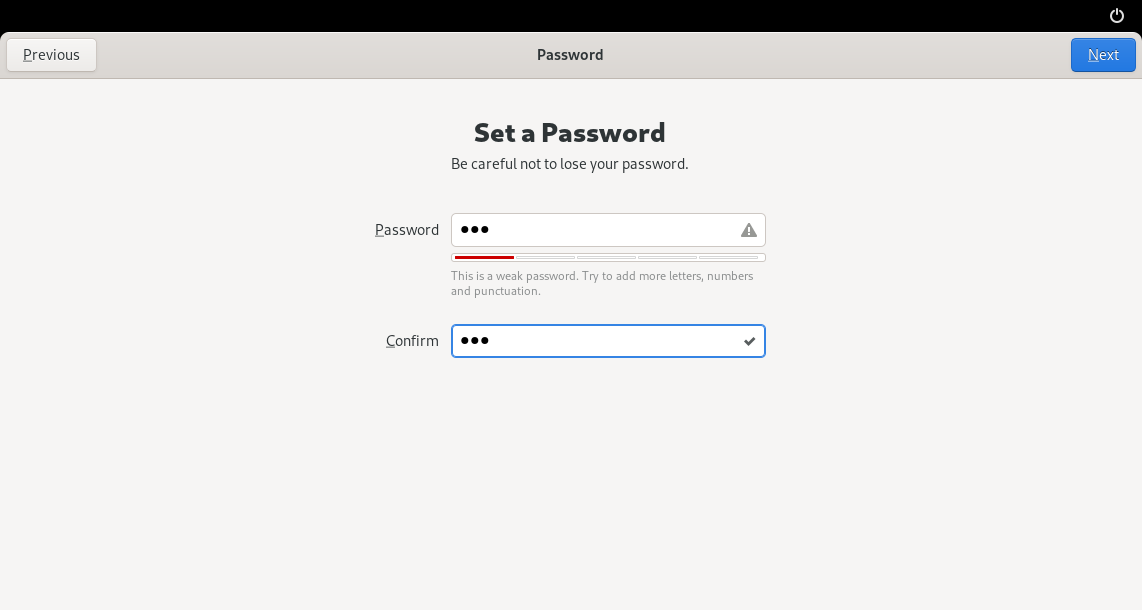The image size is (1142, 610).
Task: Click the Password field label
Action: [x=407, y=230]
